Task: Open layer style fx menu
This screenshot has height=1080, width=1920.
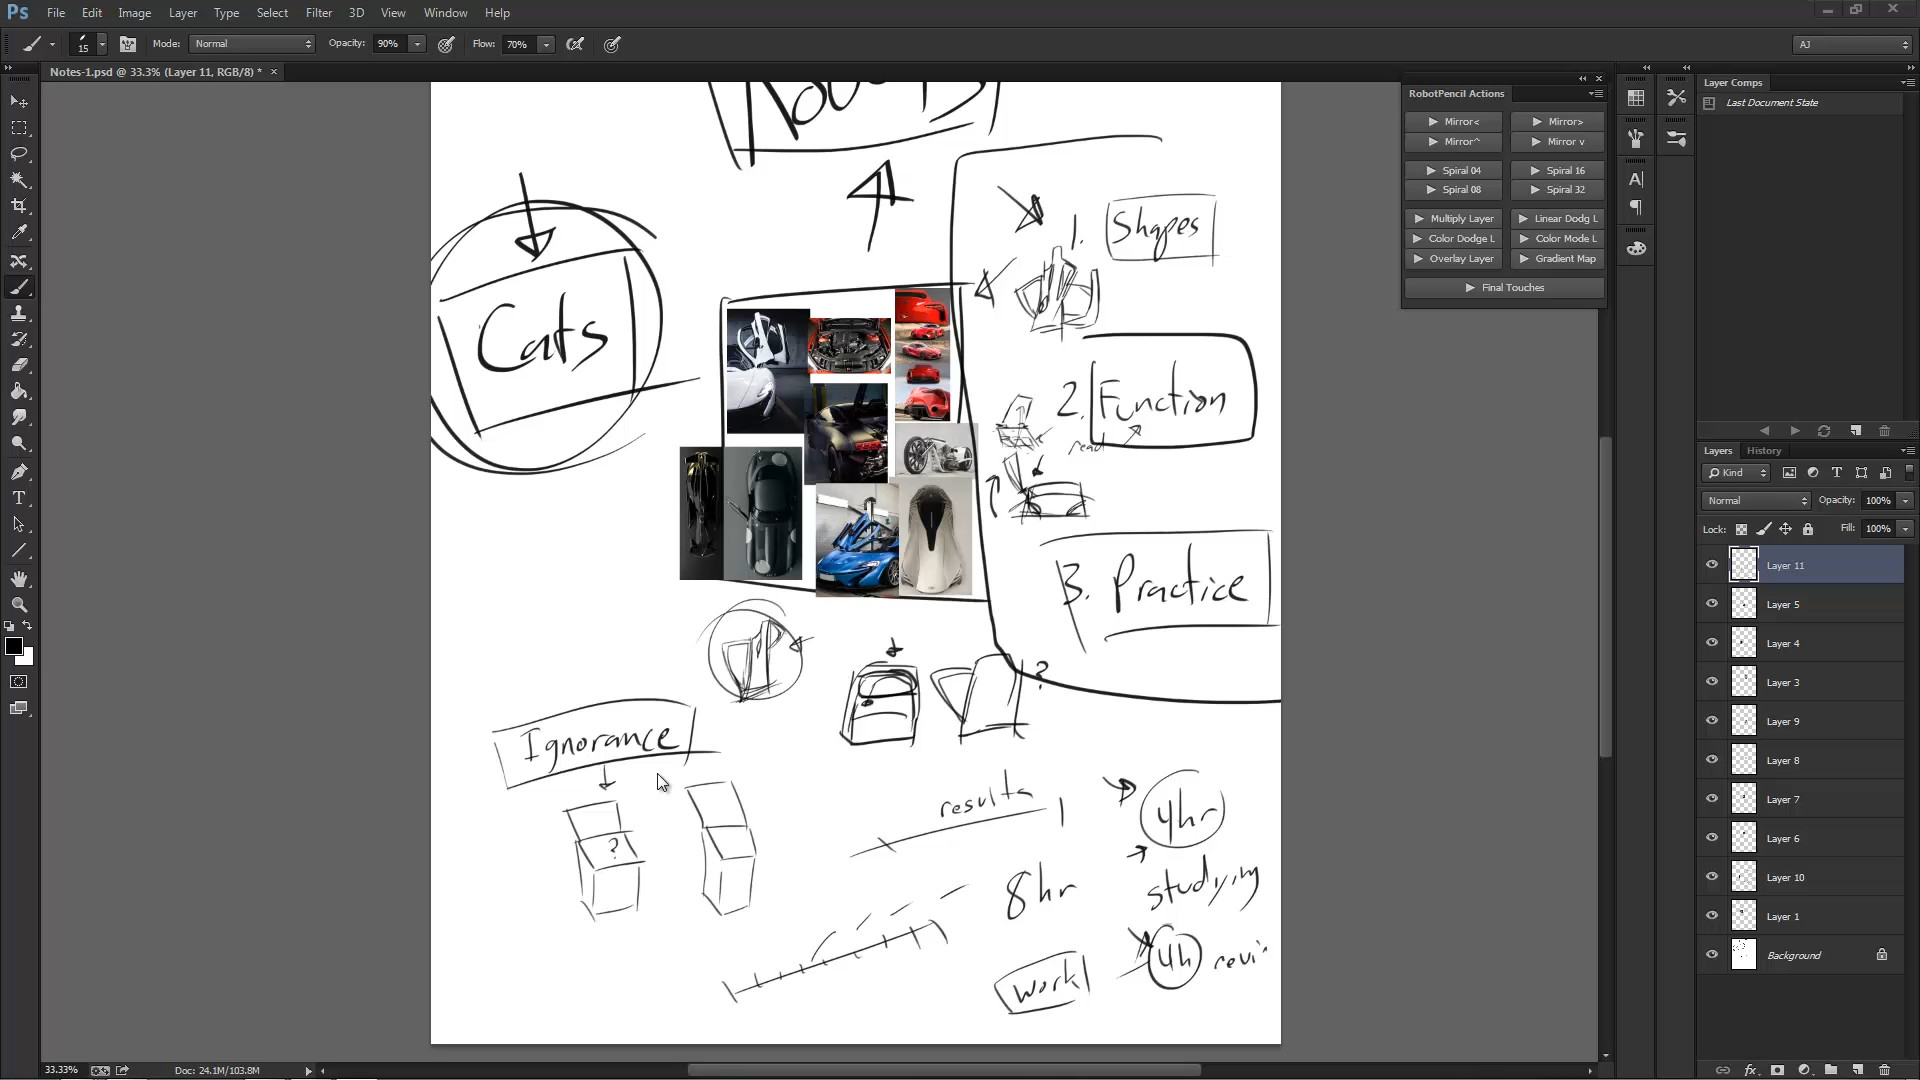Action: [x=1751, y=1070]
